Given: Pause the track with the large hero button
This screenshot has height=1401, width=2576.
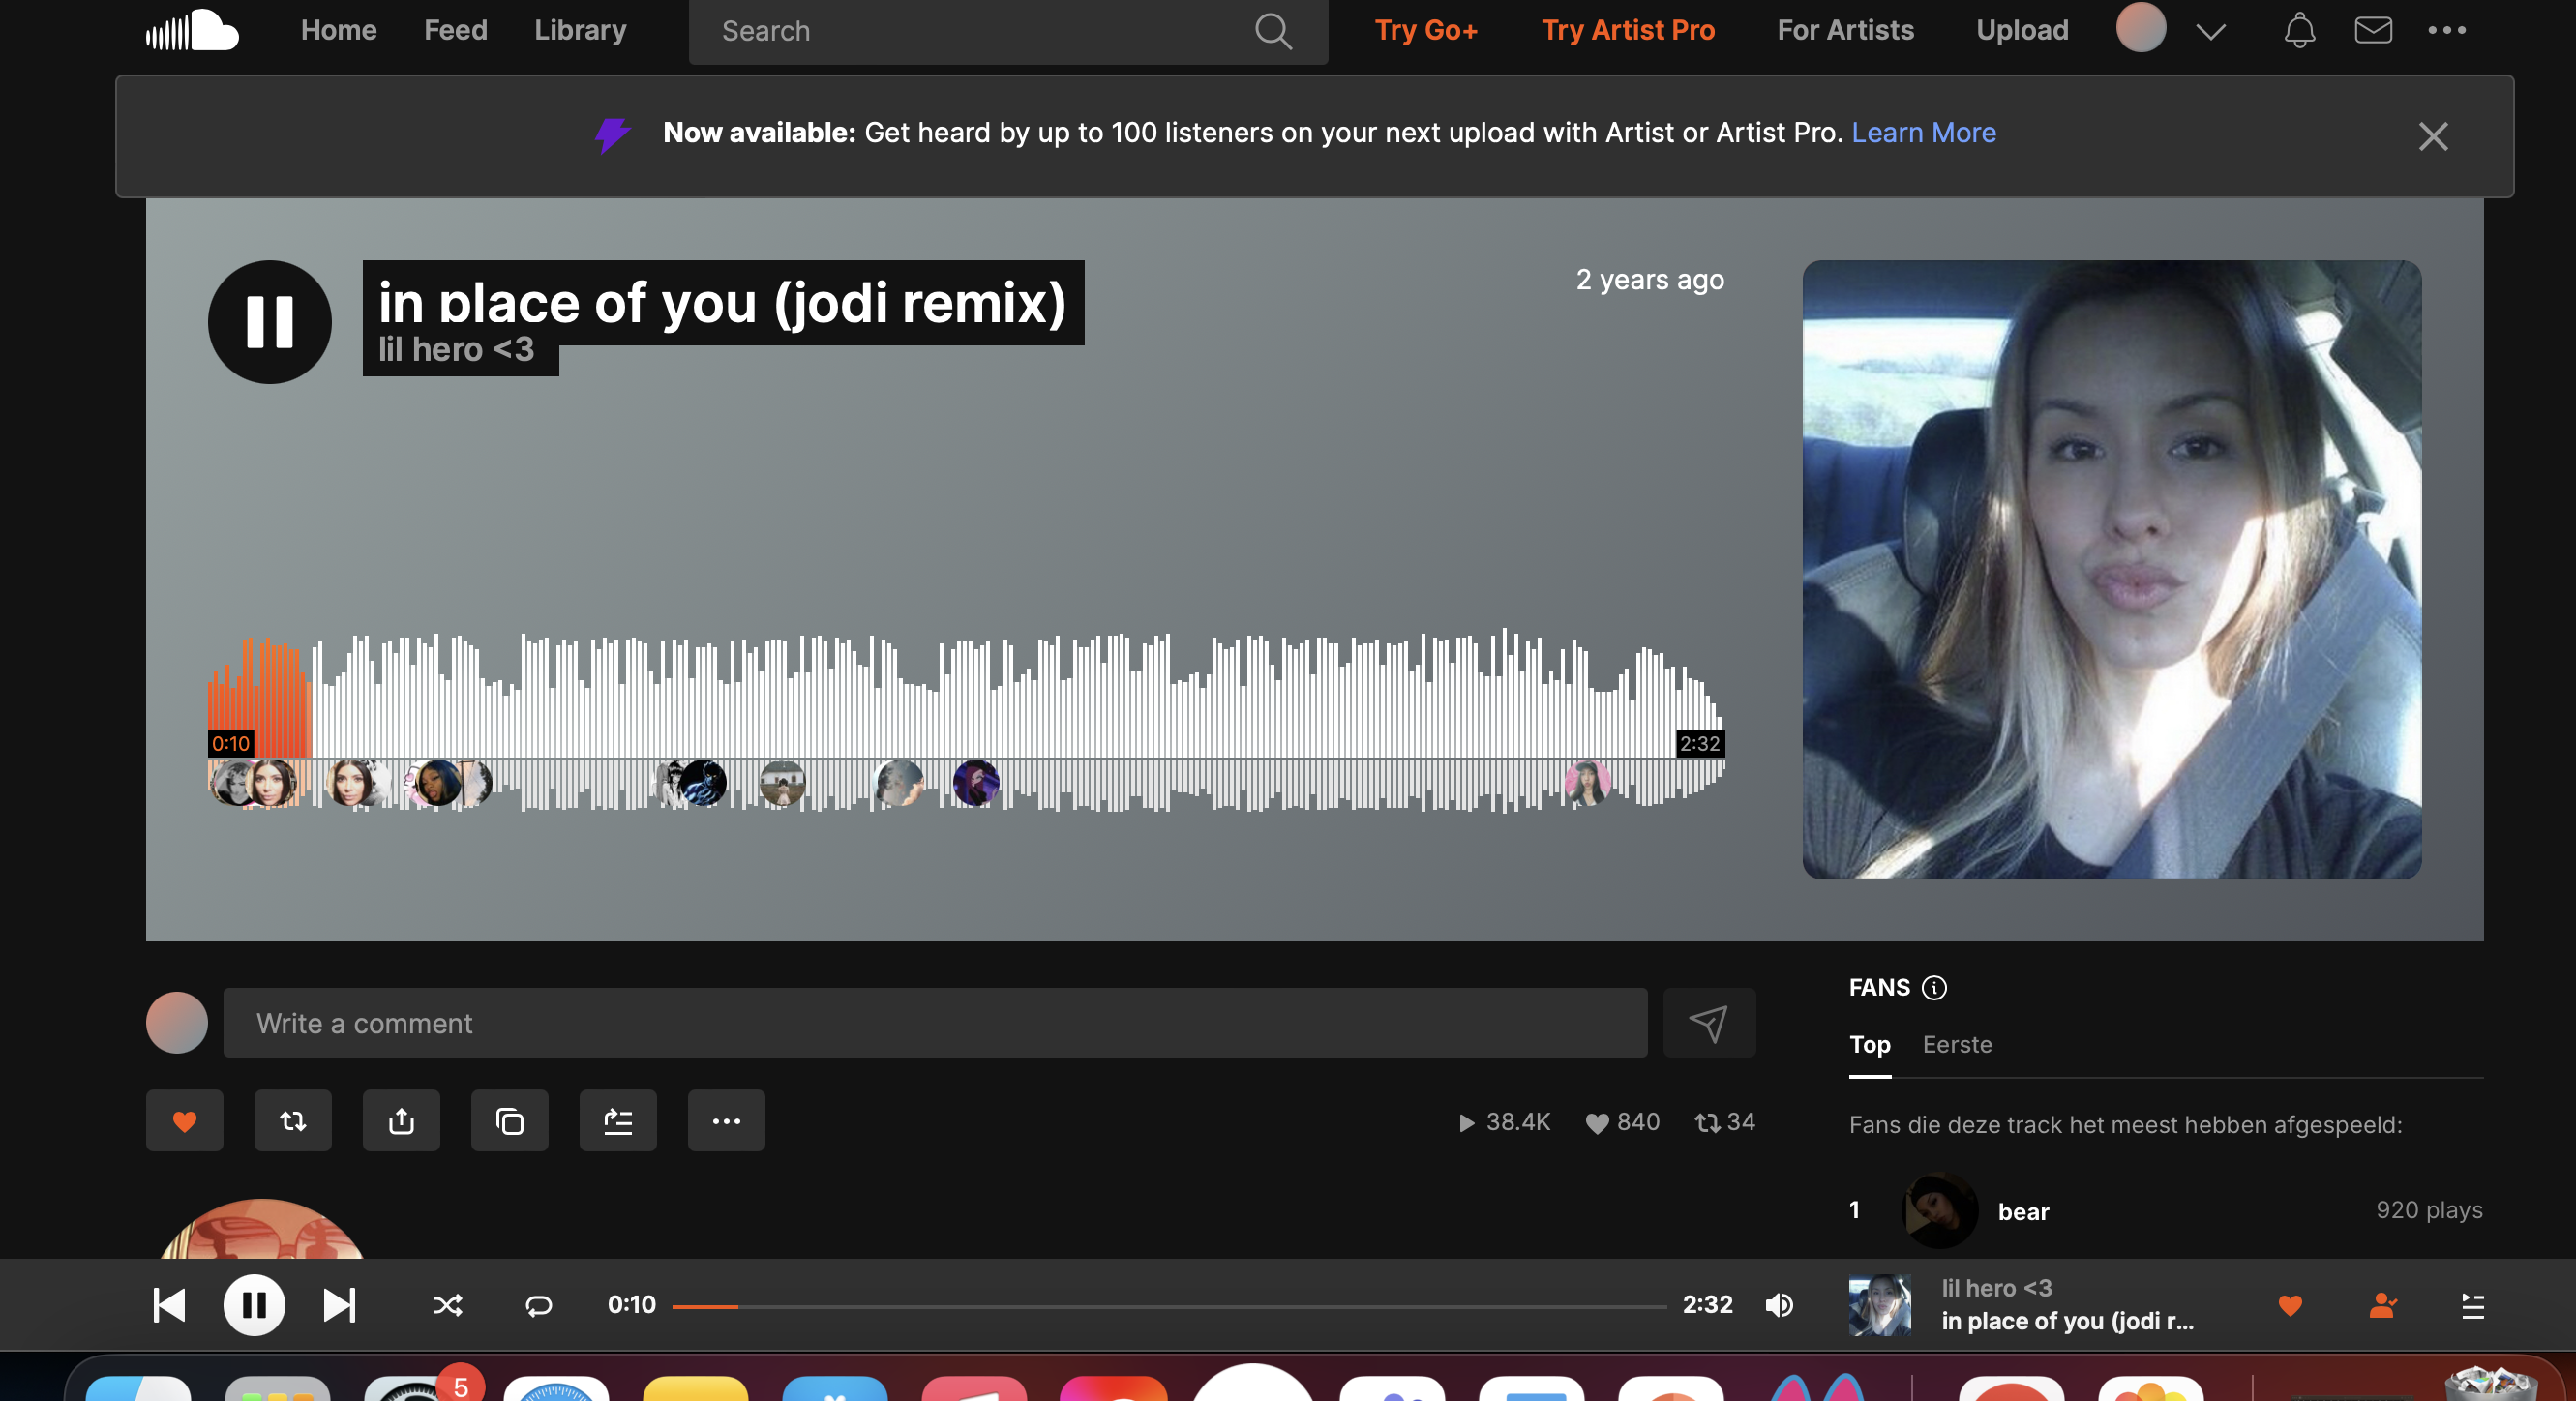Looking at the screenshot, I should [x=269, y=322].
